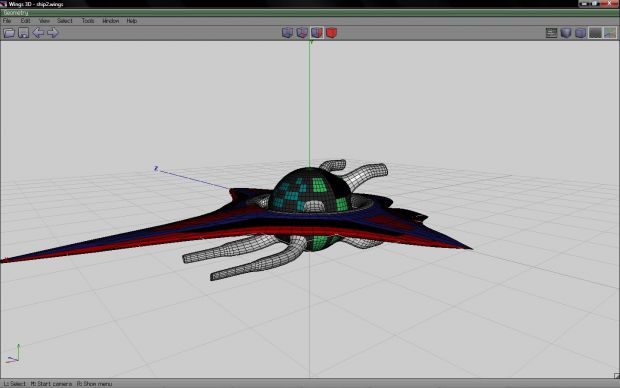The height and width of the screenshot is (388, 620).
Task: Save the model with the floppy disk icon
Action: click(24, 33)
